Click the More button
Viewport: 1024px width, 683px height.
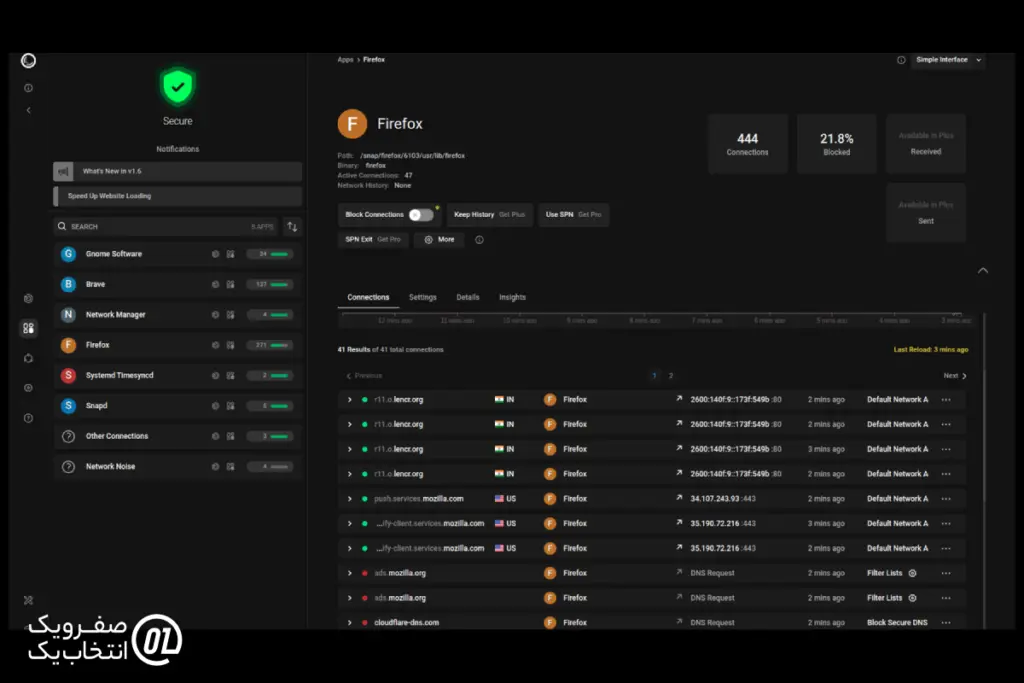pyautogui.click(x=440, y=240)
